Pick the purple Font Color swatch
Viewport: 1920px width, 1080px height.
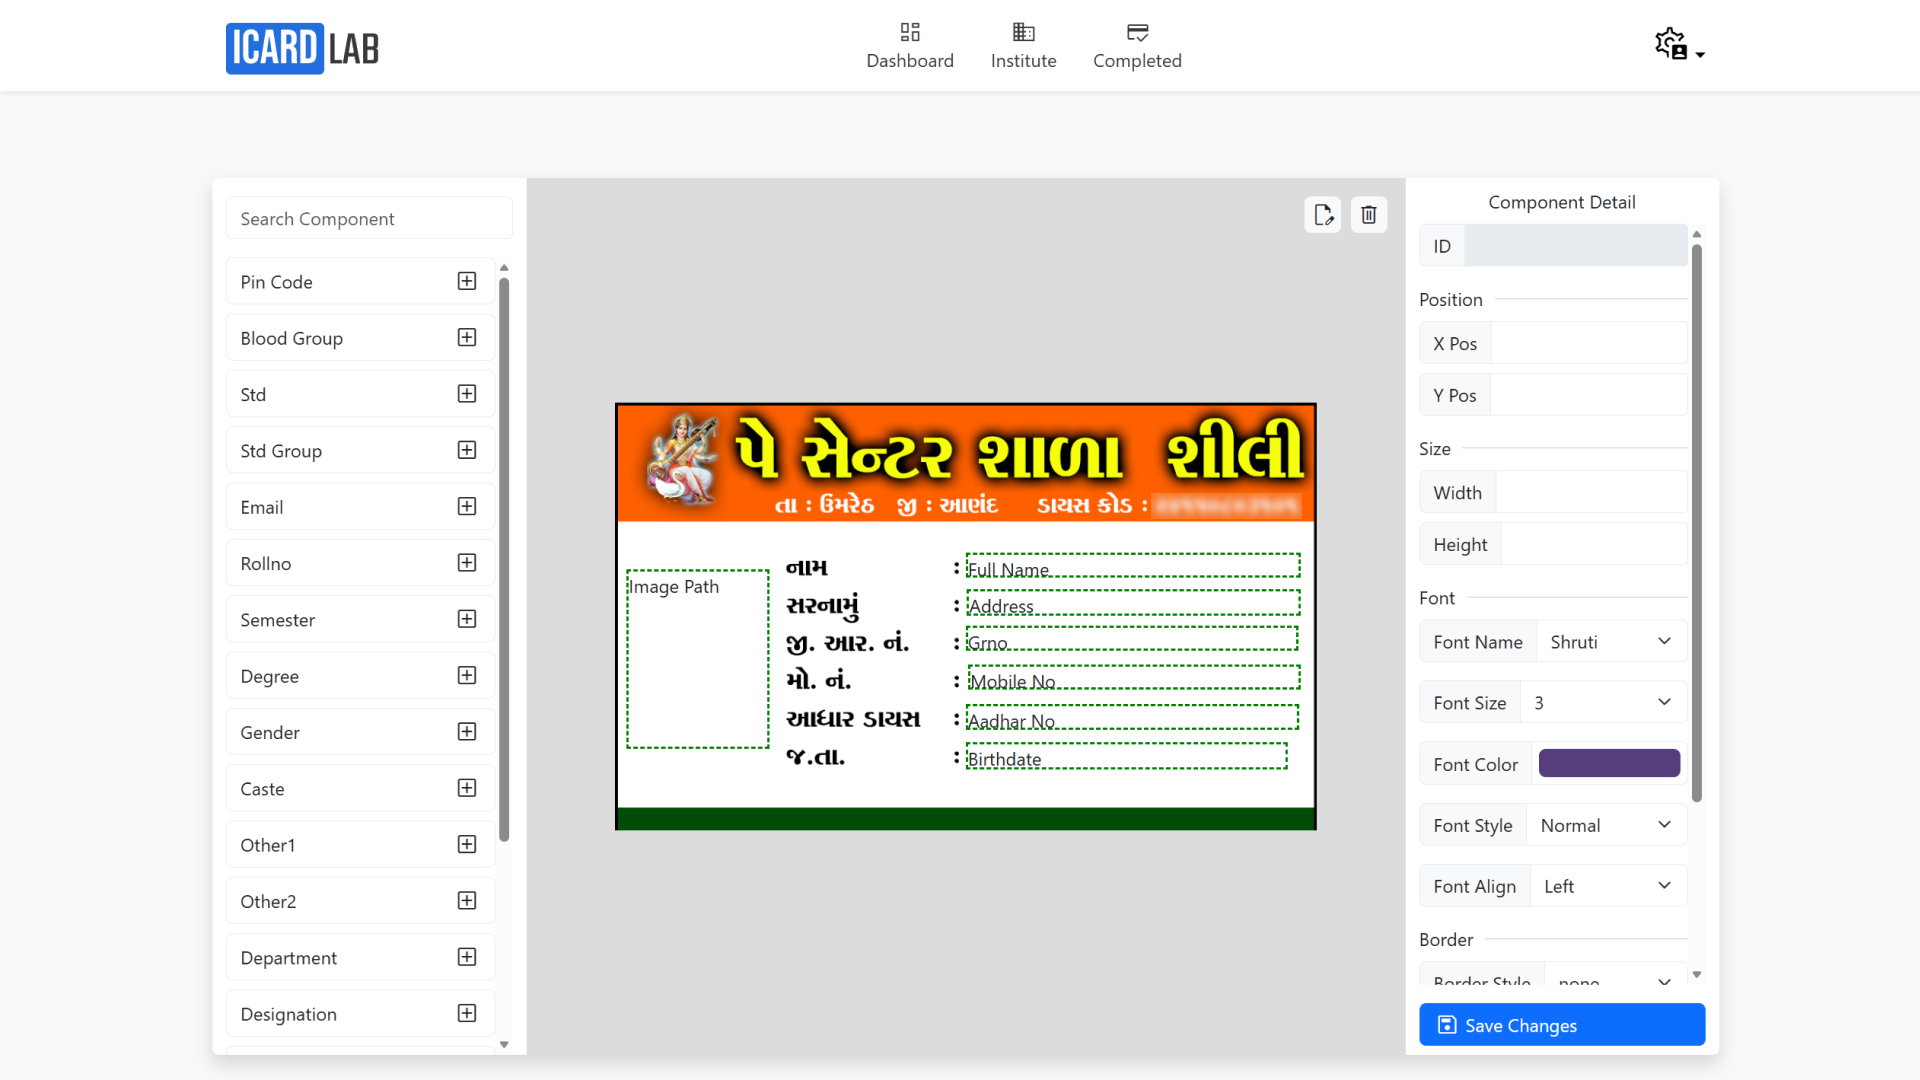click(1609, 763)
